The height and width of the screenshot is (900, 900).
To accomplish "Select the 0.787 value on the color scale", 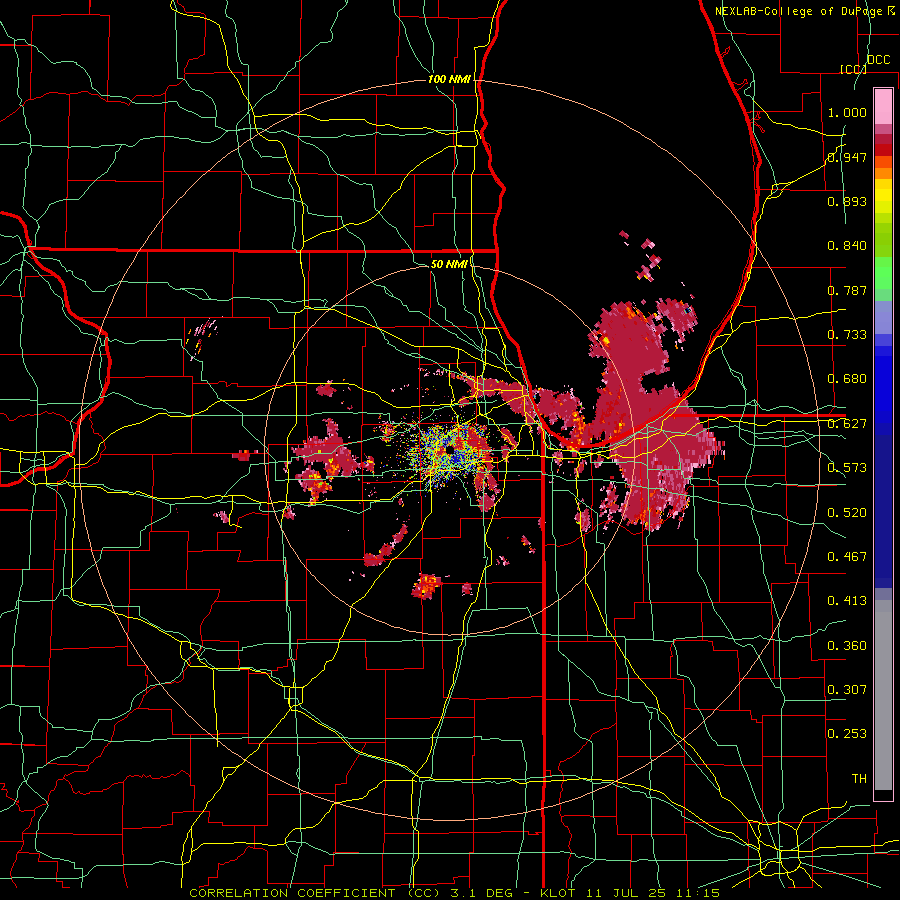I will click(x=847, y=290).
